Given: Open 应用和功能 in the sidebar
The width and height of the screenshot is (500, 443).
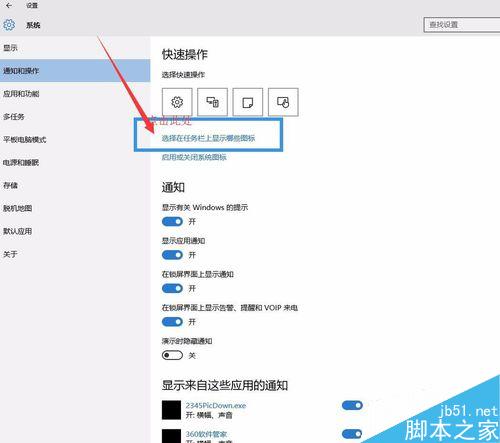Looking at the screenshot, I should [75, 94].
